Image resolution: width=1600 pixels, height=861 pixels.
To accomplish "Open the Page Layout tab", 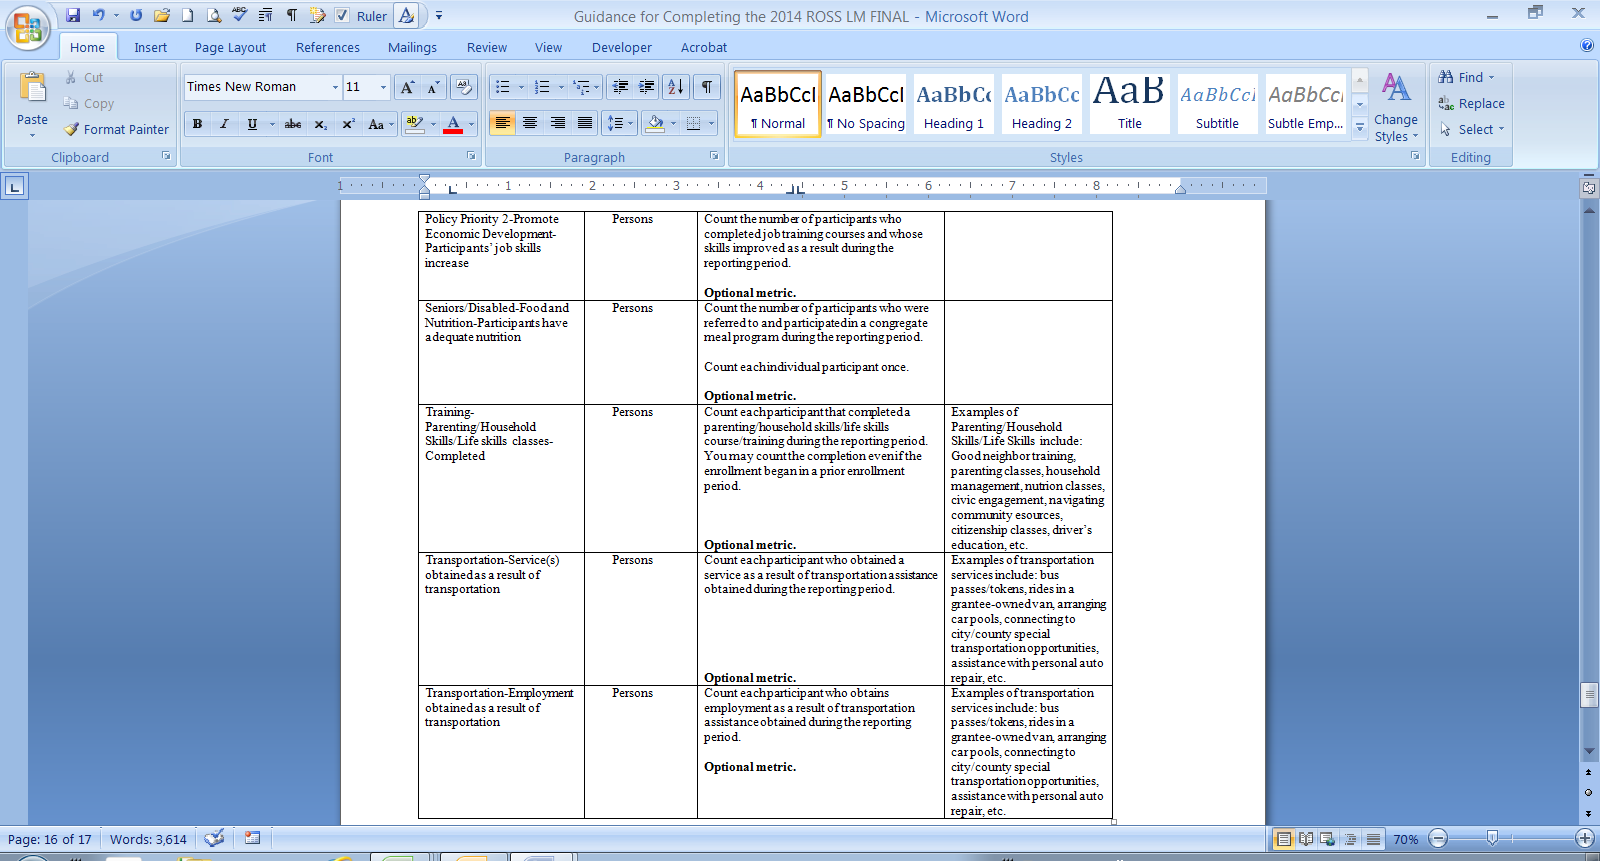I will (x=231, y=47).
